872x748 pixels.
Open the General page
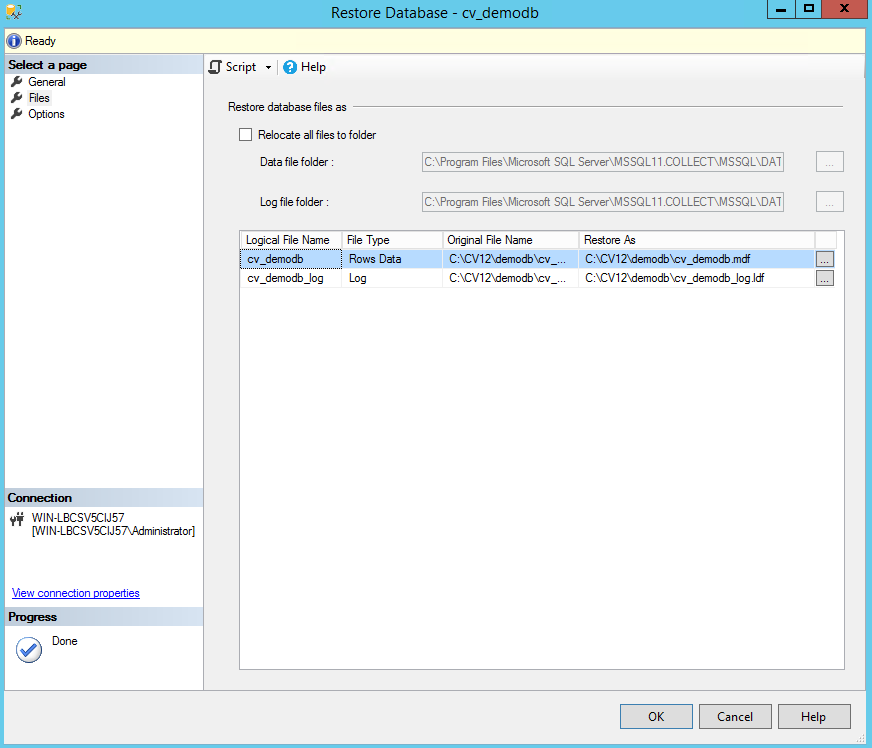point(47,82)
